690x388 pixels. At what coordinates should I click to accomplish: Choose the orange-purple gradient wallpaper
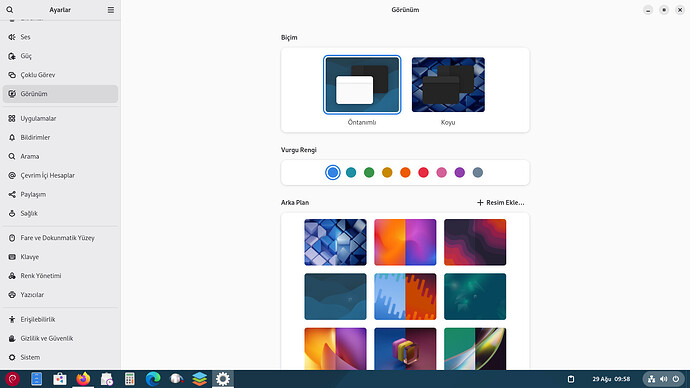[405, 242]
